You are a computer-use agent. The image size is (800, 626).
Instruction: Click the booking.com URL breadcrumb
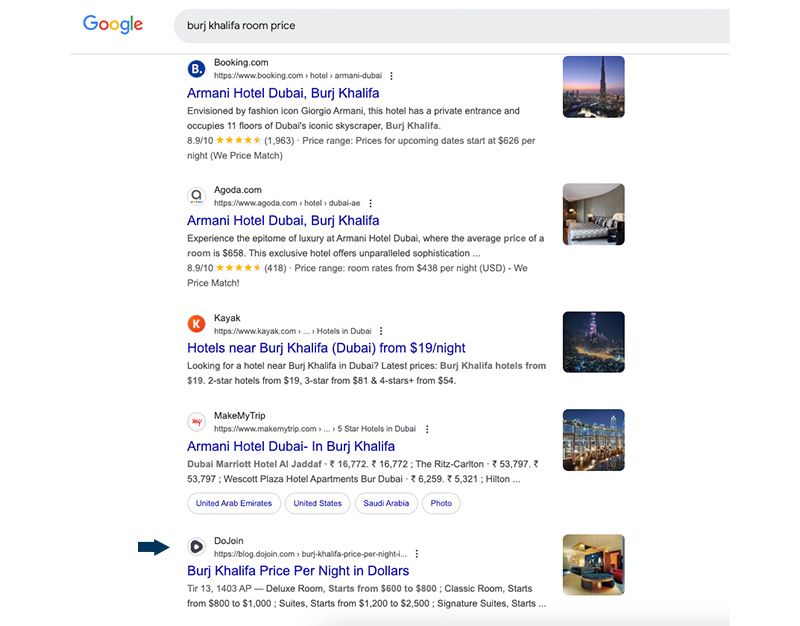tap(298, 76)
